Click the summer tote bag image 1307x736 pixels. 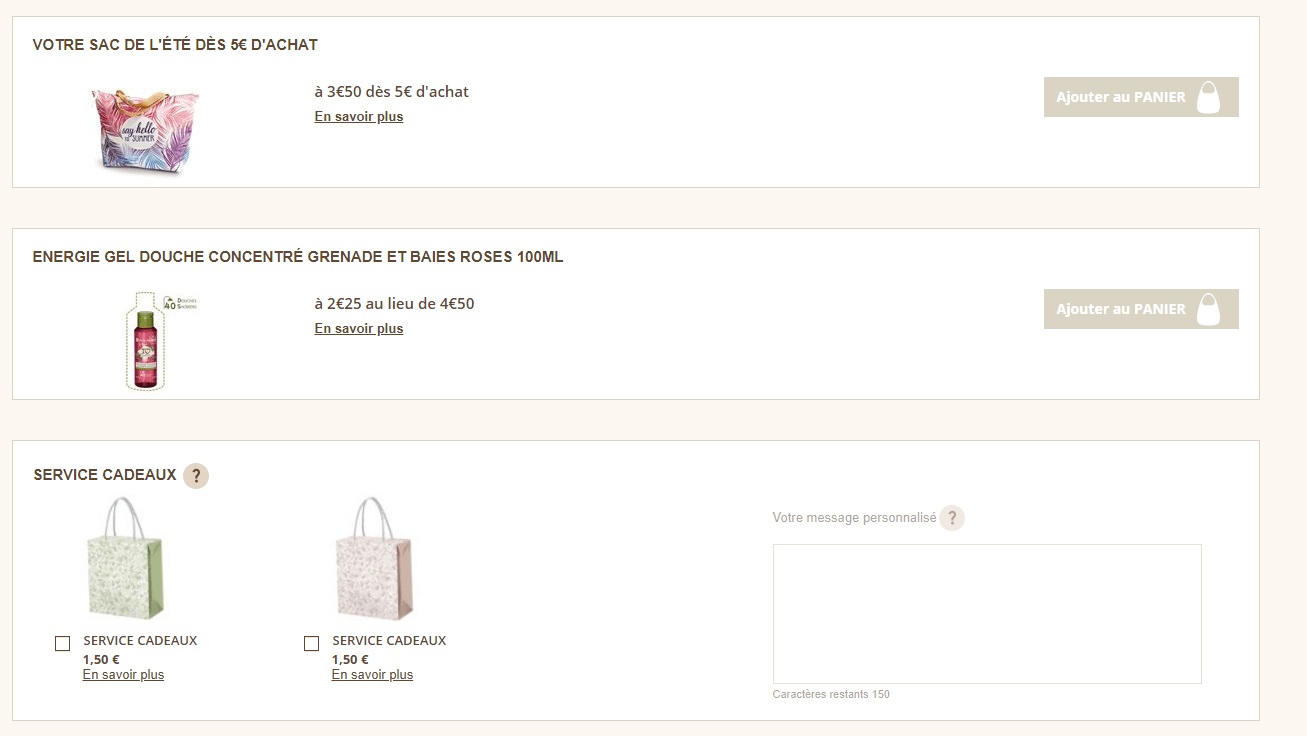click(x=146, y=129)
